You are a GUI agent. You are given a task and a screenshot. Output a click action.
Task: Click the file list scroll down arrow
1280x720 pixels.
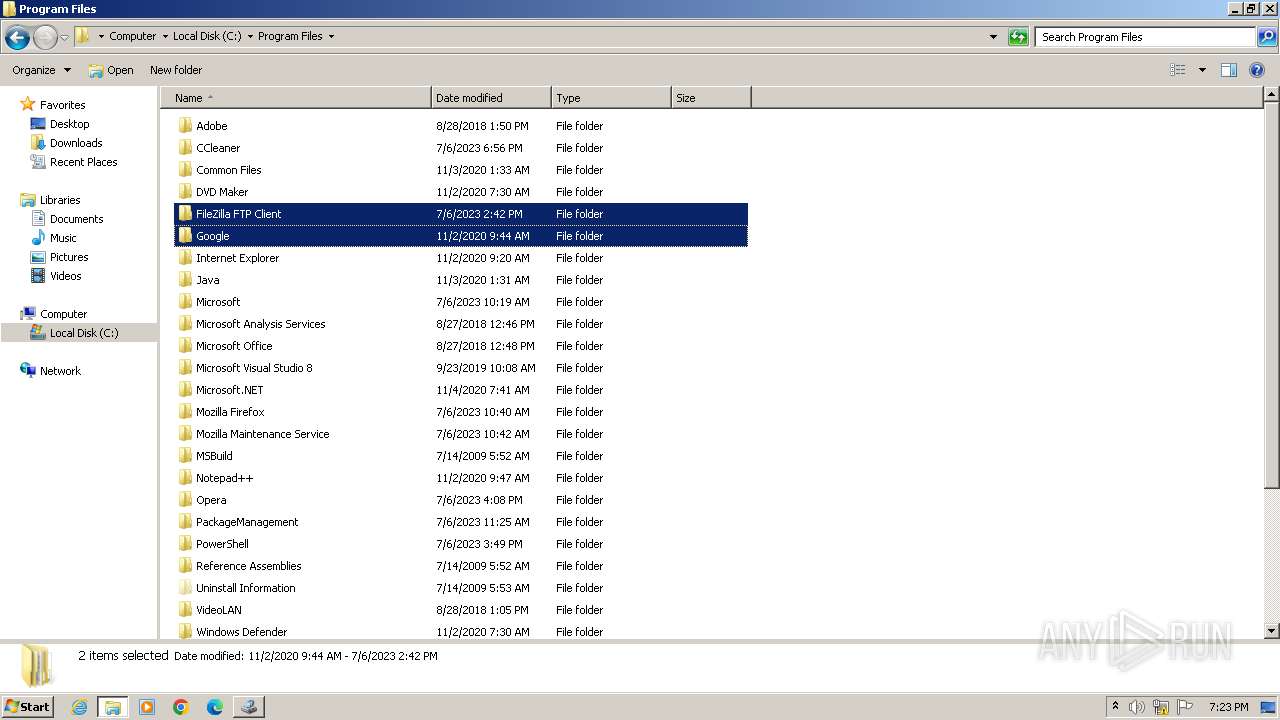pos(1272,631)
